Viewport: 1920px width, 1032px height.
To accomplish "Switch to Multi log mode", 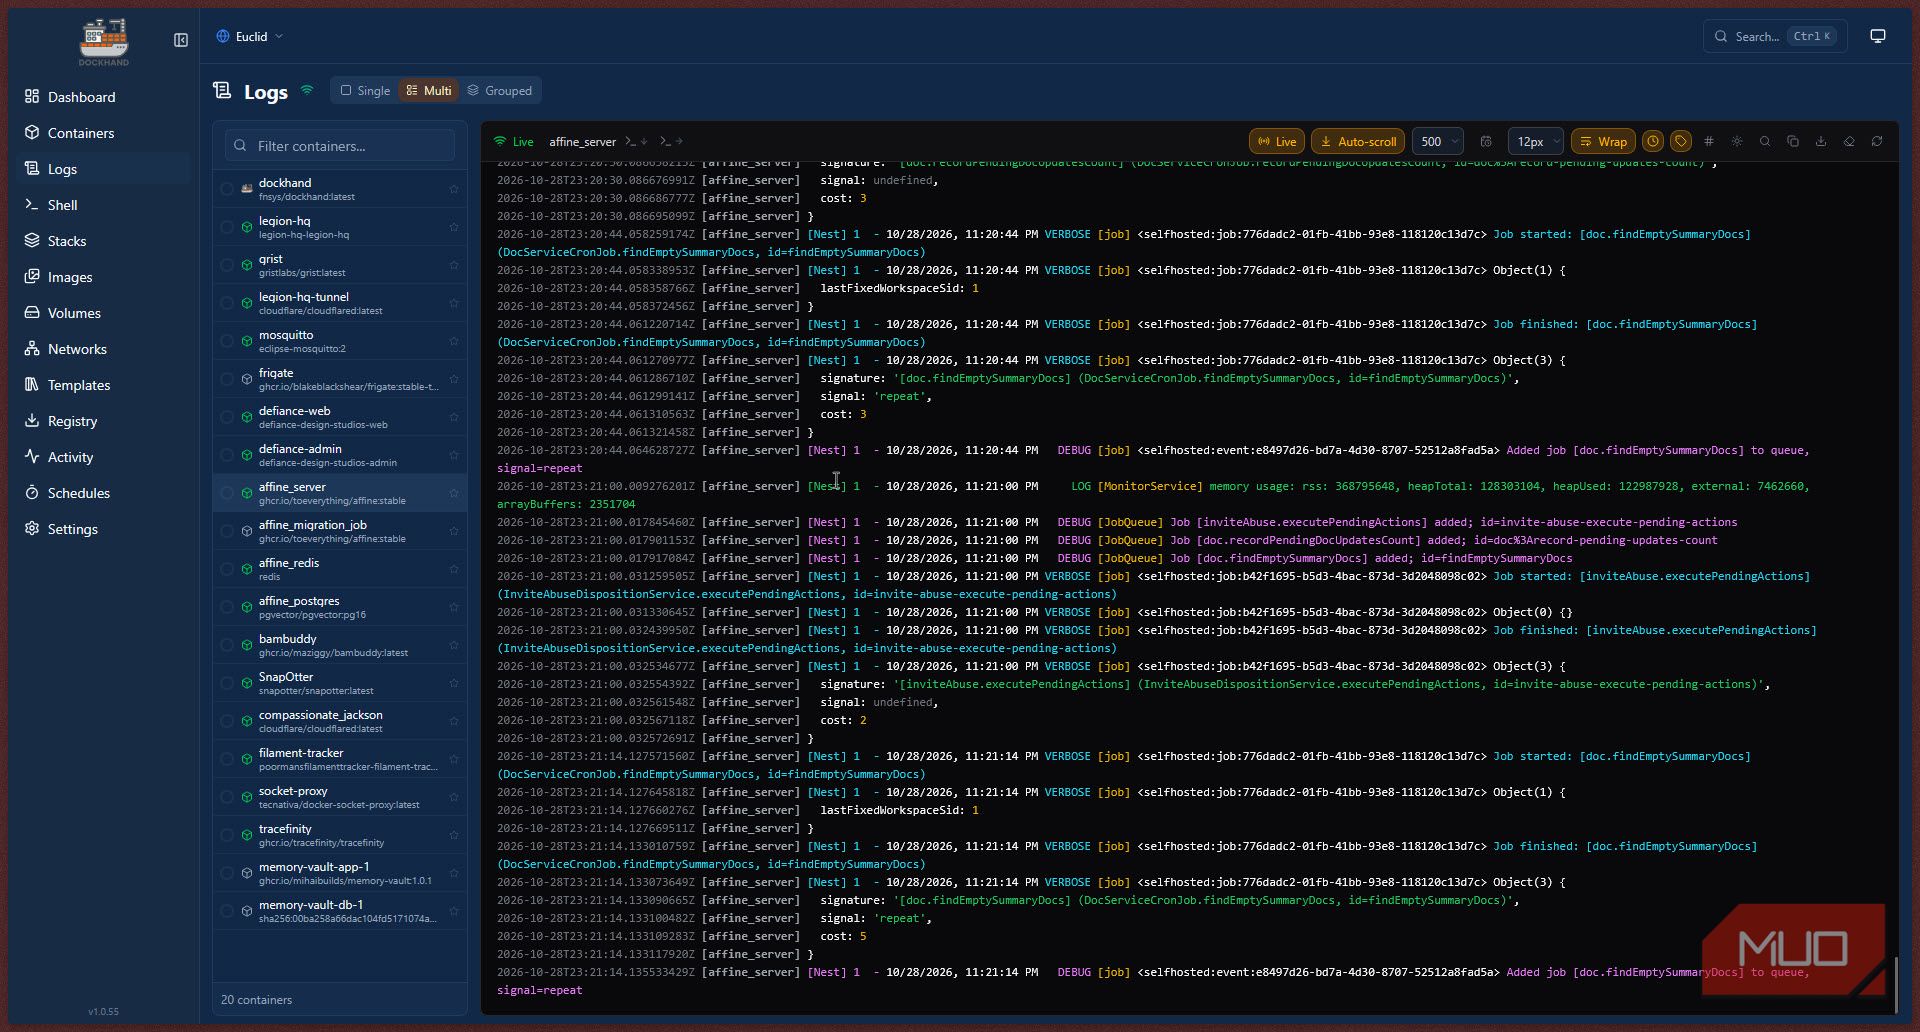I will [x=429, y=90].
